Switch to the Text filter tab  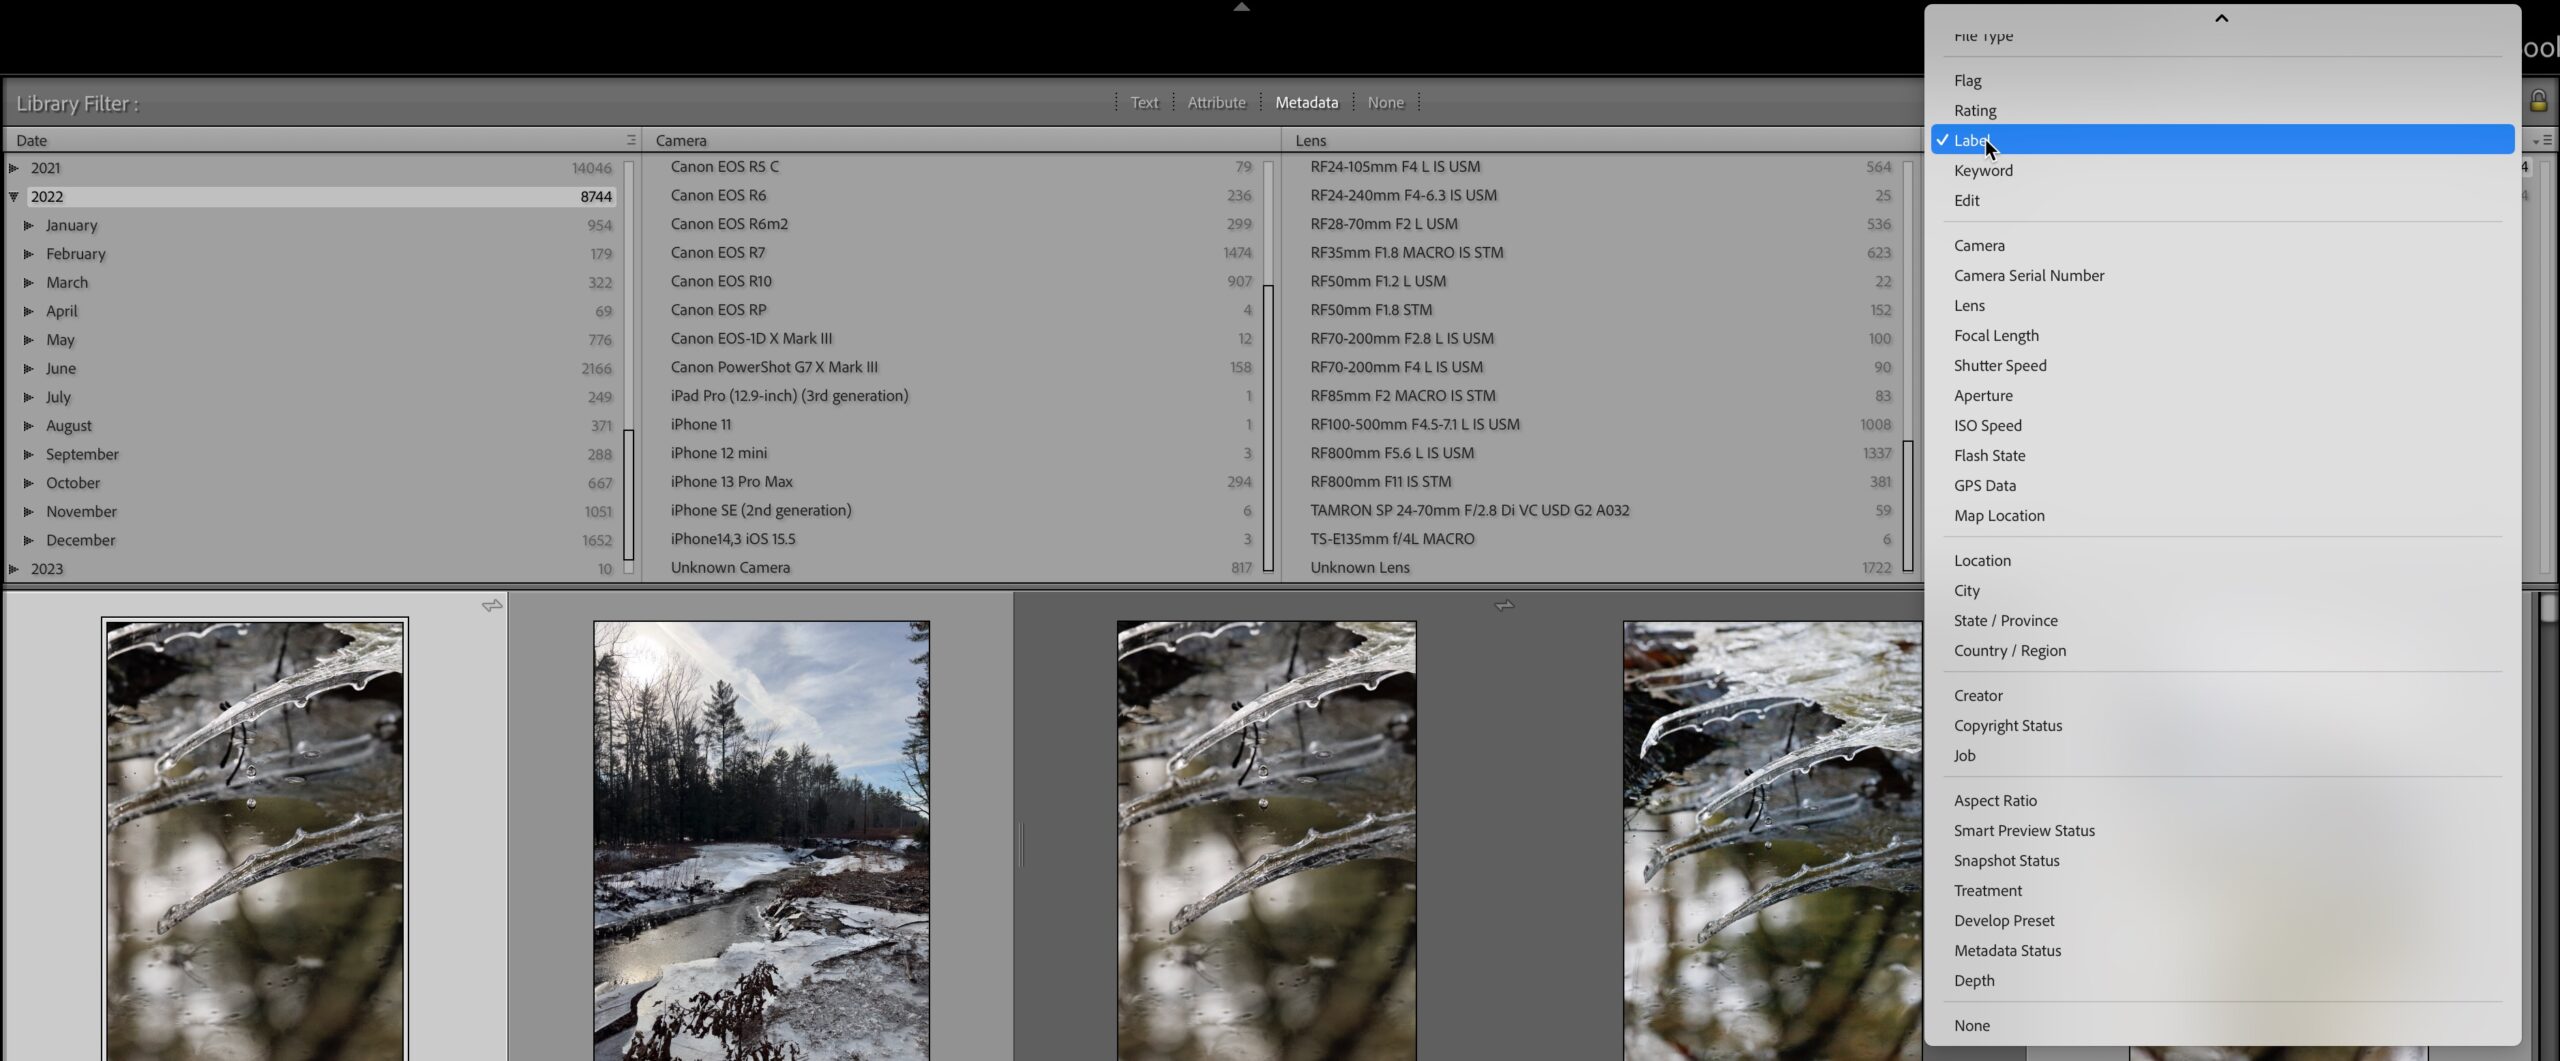click(x=1143, y=101)
